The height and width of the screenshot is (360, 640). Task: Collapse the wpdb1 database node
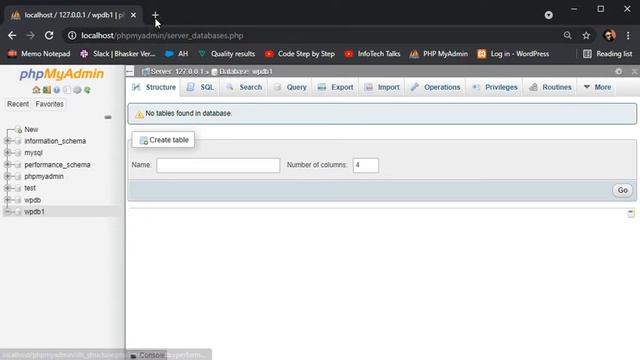pos(7,212)
